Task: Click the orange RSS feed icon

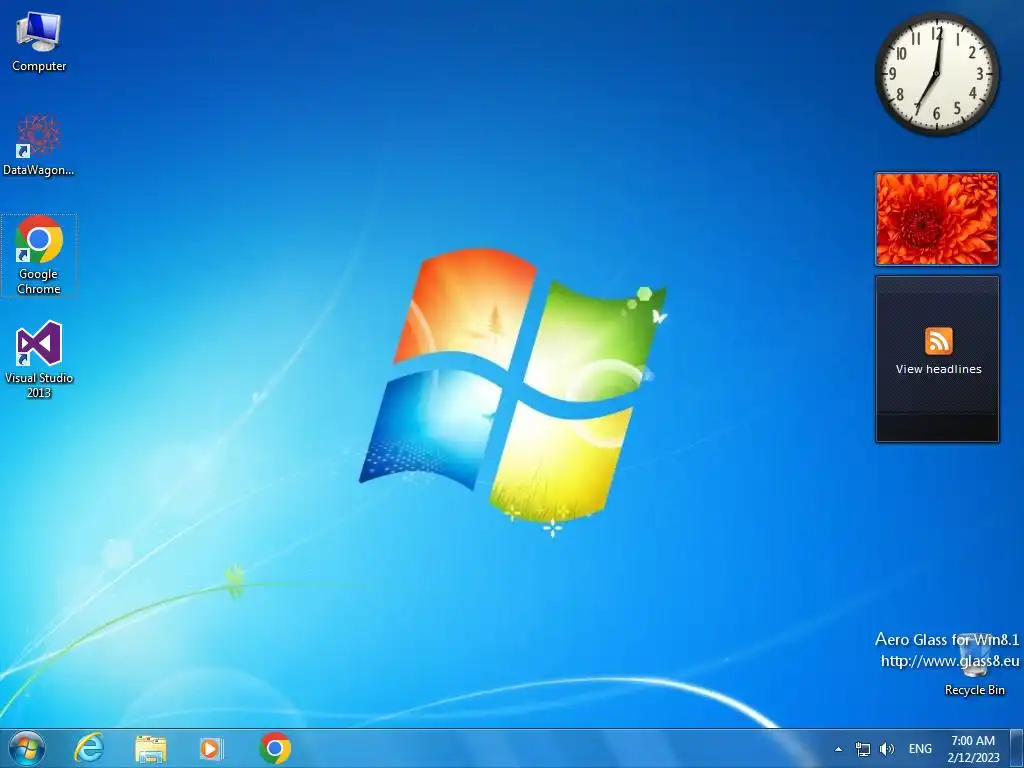Action: click(938, 341)
